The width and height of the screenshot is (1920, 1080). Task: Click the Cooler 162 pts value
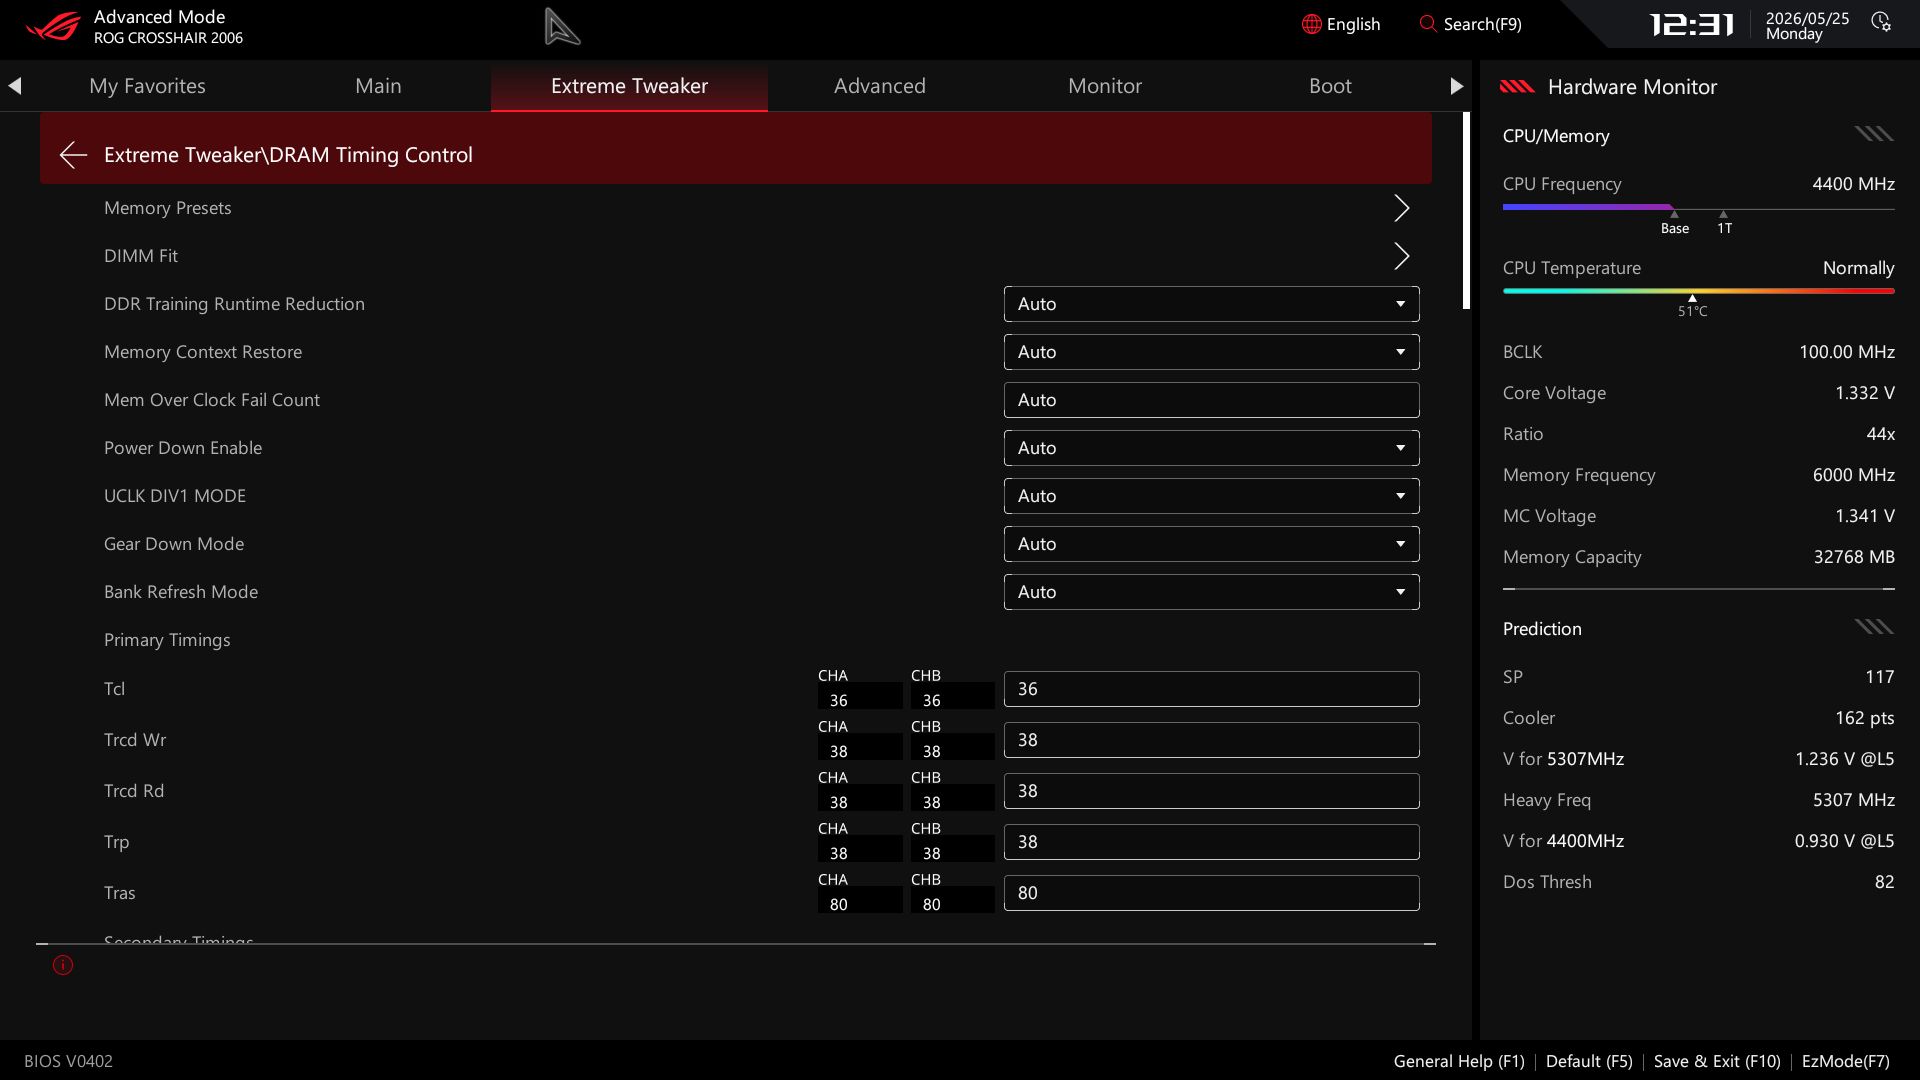tap(1864, 718)
